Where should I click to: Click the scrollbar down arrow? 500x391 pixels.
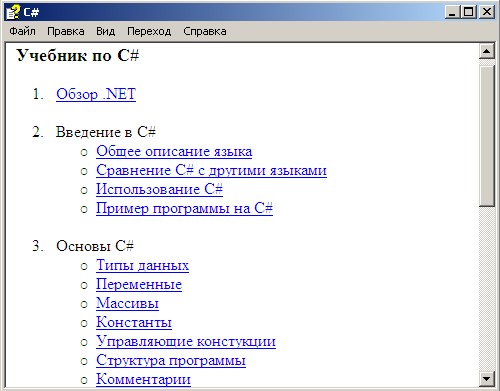click(x=487, y=379)
